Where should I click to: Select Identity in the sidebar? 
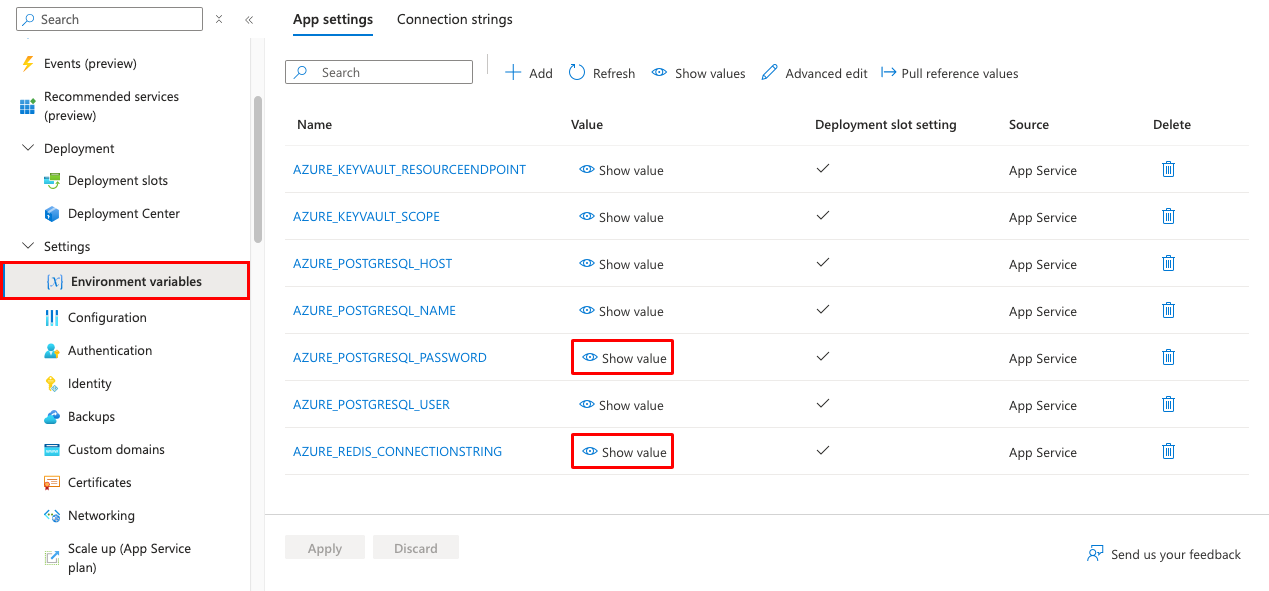[x=89, y=383]
